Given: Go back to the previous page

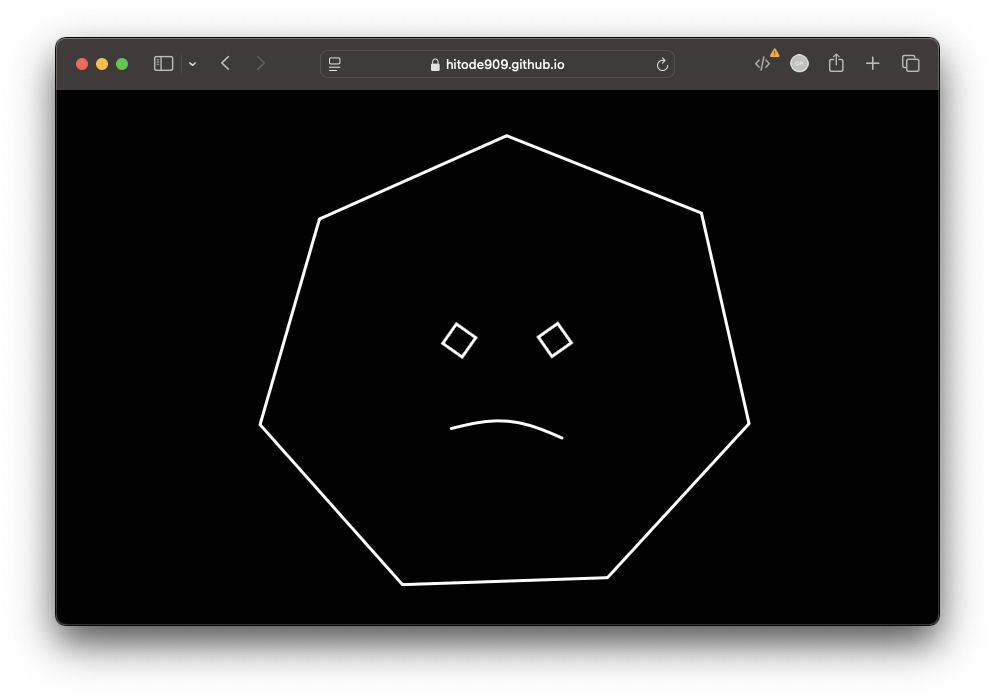Looking at the screenshot, I should click(225, 63).
